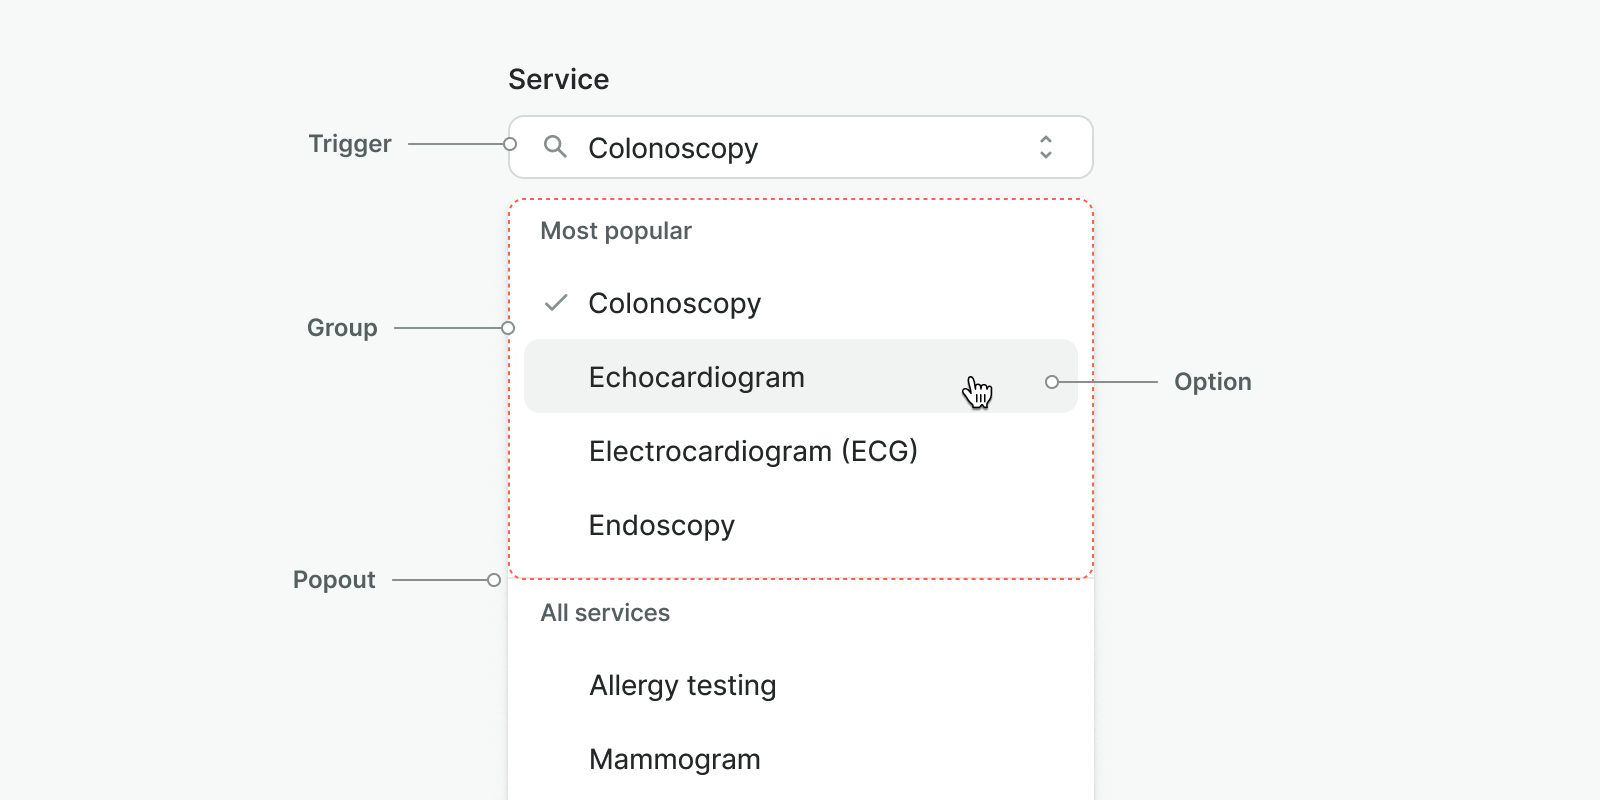The image size is (1600, 800).
Task: Click the All services group heading
Action: tap(605, 613)
